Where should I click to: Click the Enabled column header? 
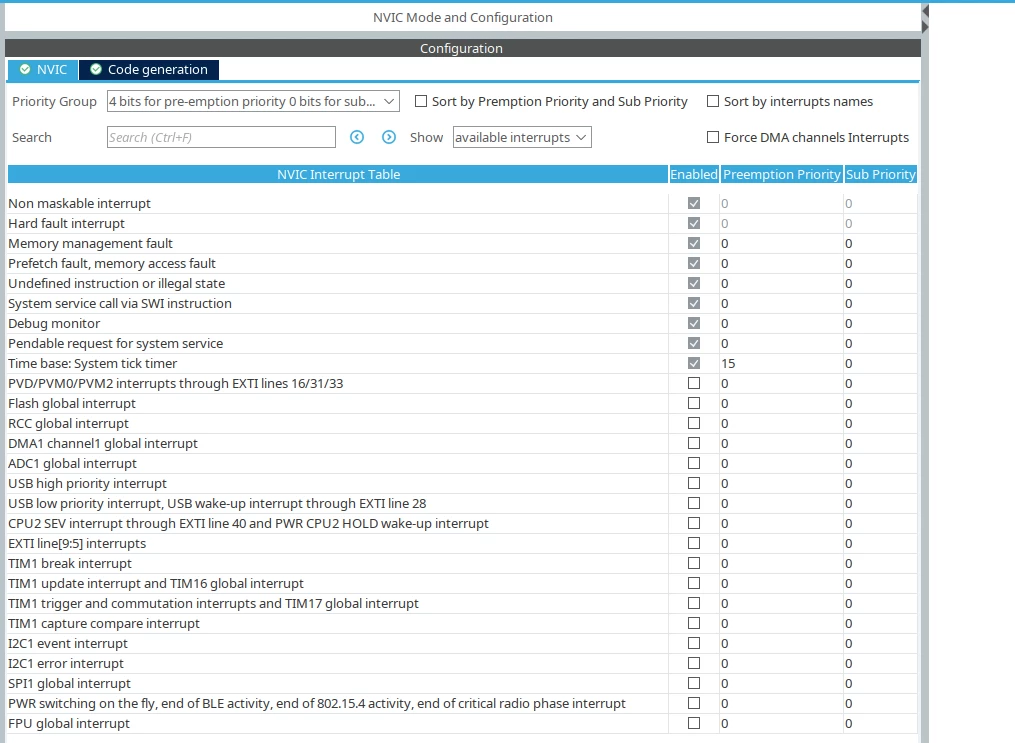pyautogui.click(x=694, y=174)
